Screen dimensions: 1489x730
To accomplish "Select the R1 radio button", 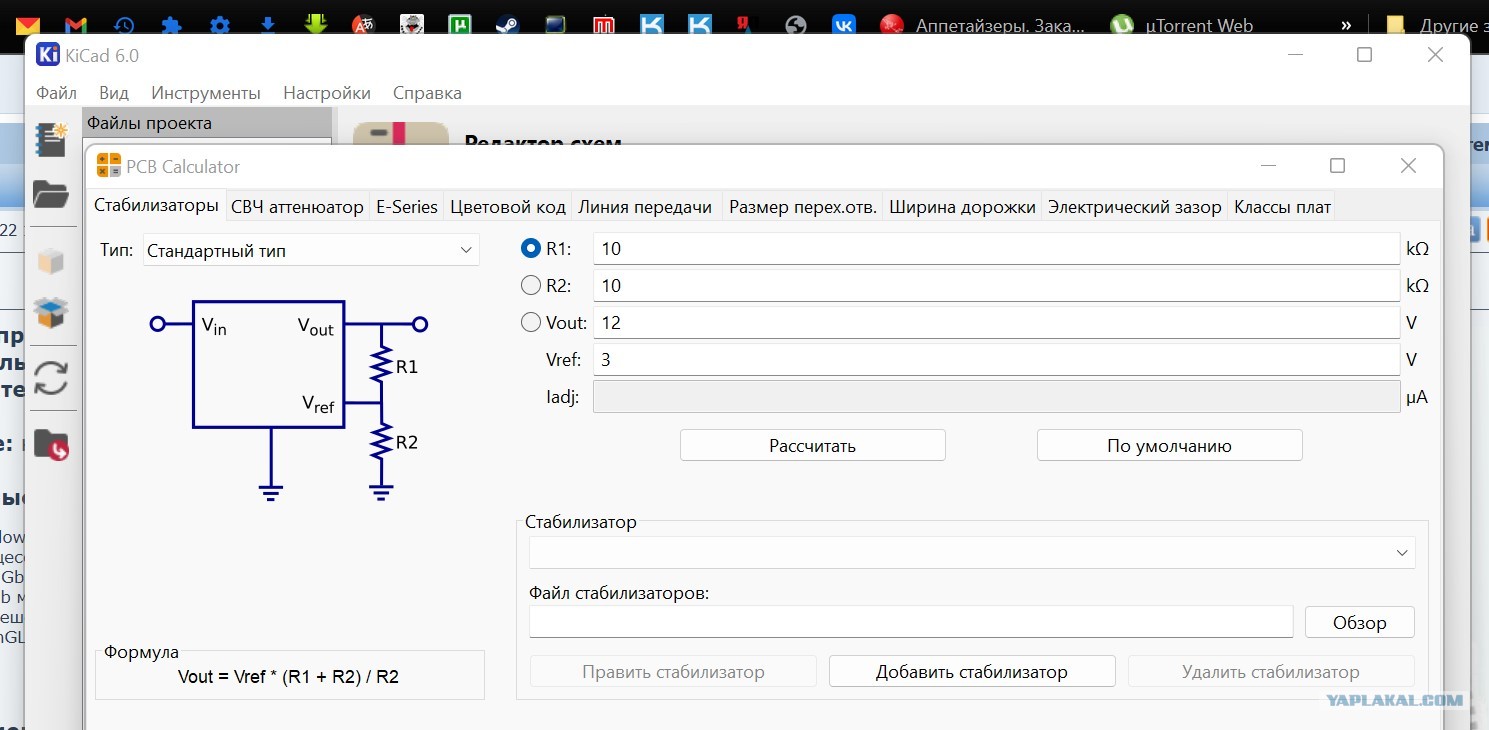I will [x=531, y=248].
